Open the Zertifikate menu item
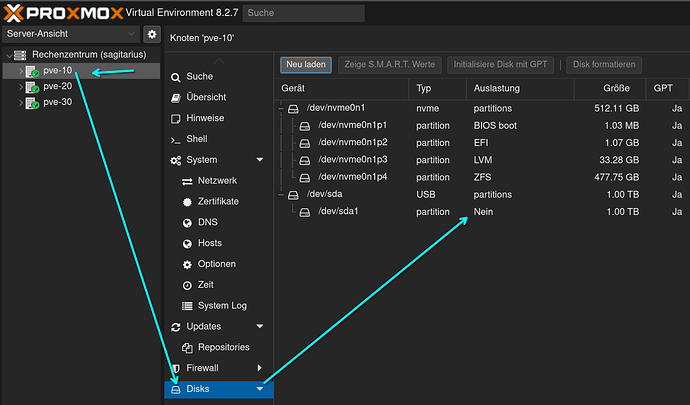Image resolution: width=690 pixels, height=405 pixels. pyautogui.click(x=219, y=201)
